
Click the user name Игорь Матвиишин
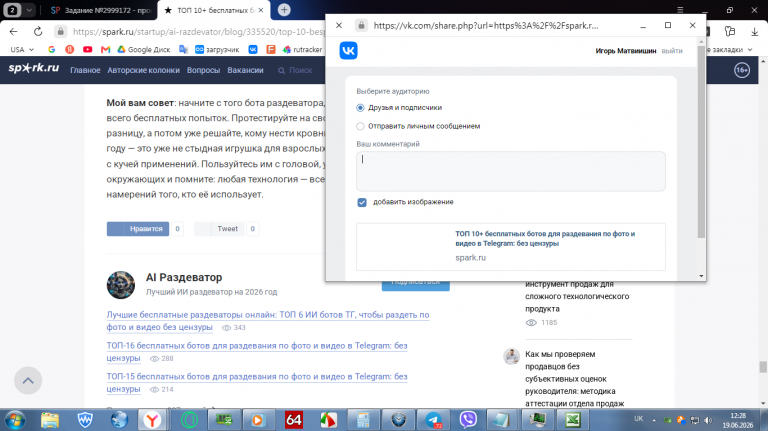tap(625, 51)
